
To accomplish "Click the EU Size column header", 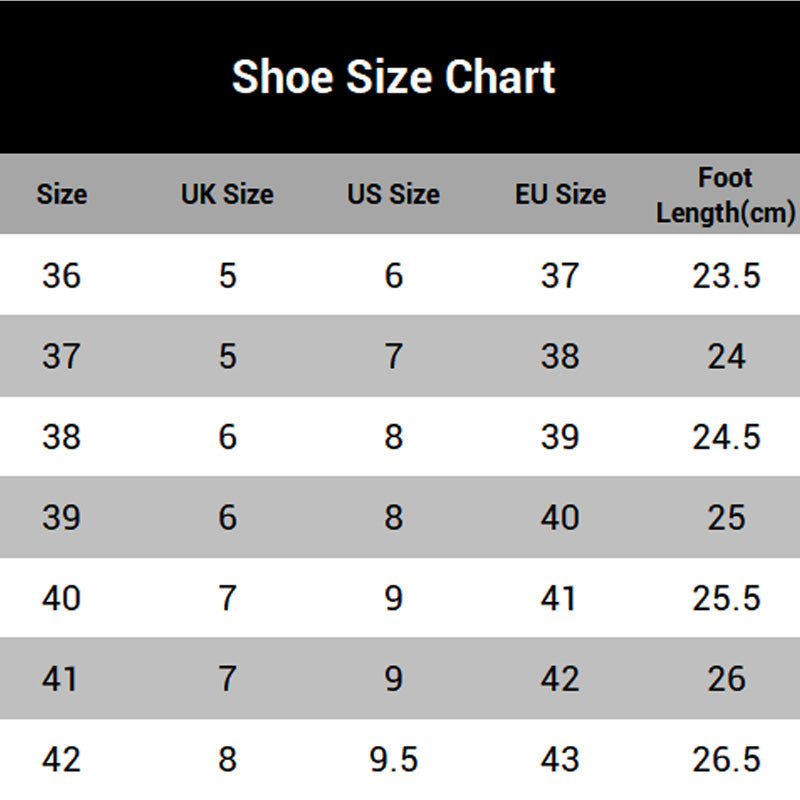I will click(560, 194).
